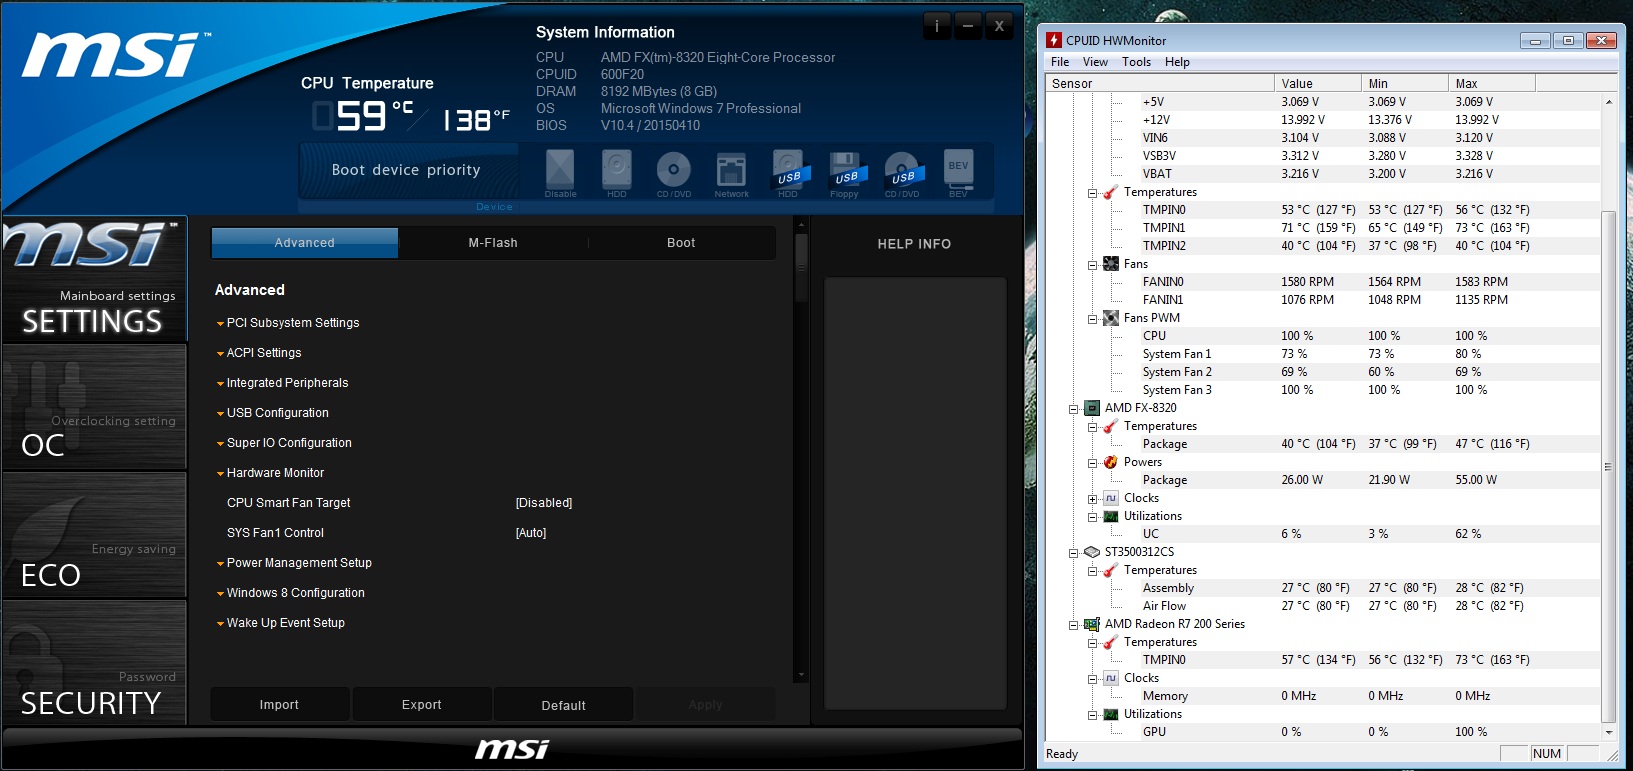Open the SECURITY password panel

95,662
